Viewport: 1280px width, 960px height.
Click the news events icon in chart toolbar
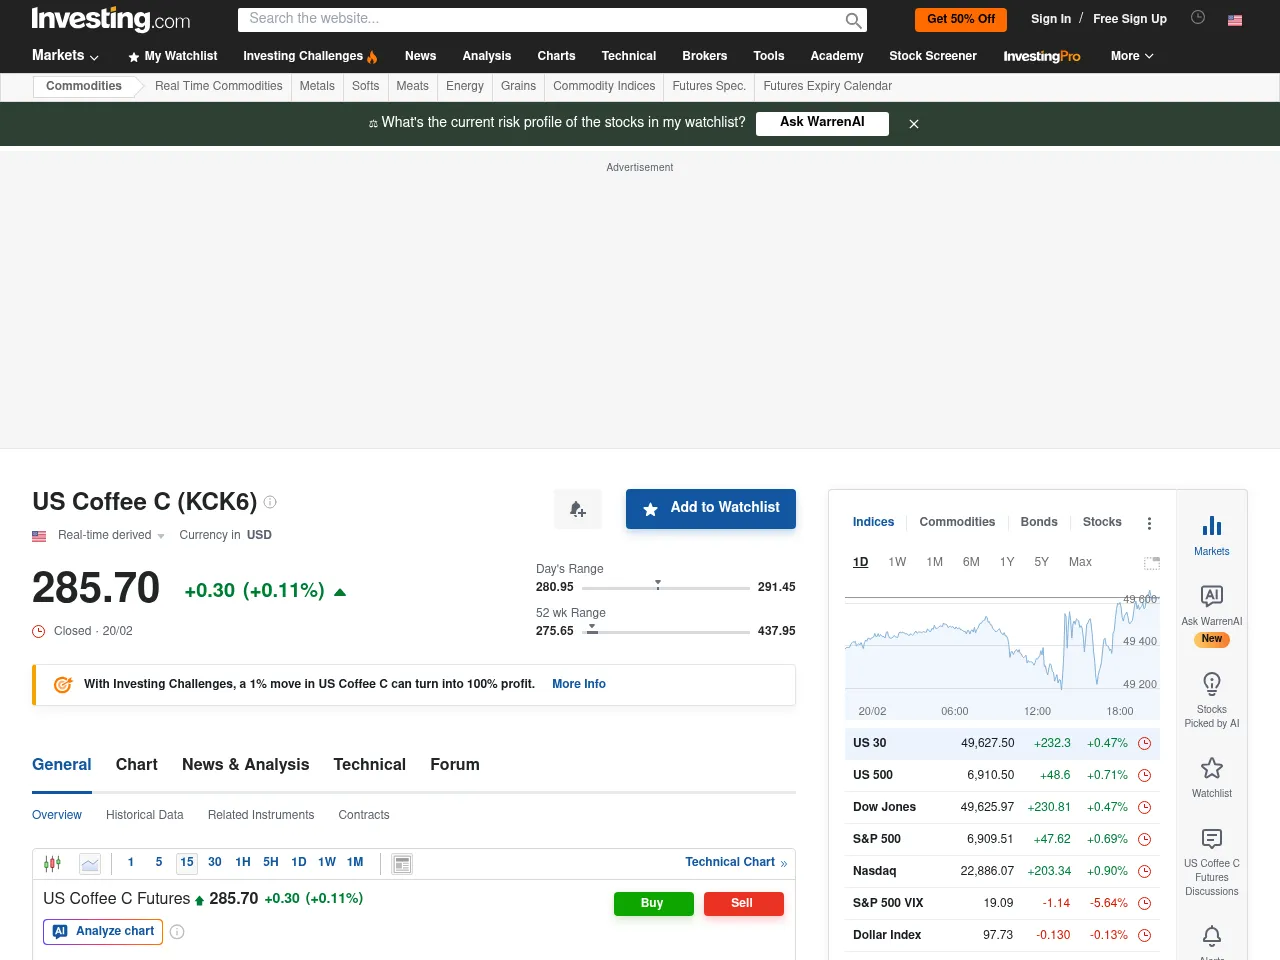401,862
